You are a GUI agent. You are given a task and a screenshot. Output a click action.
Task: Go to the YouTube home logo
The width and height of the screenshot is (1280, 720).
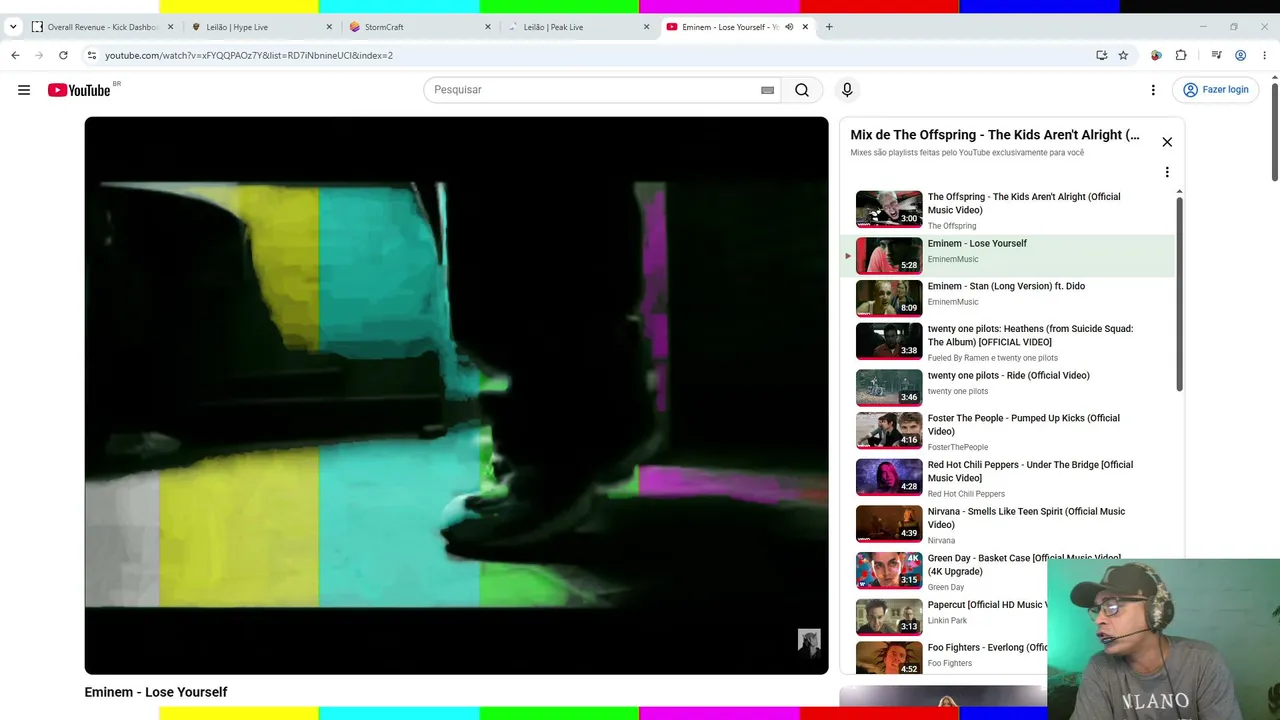coord(79,90)
